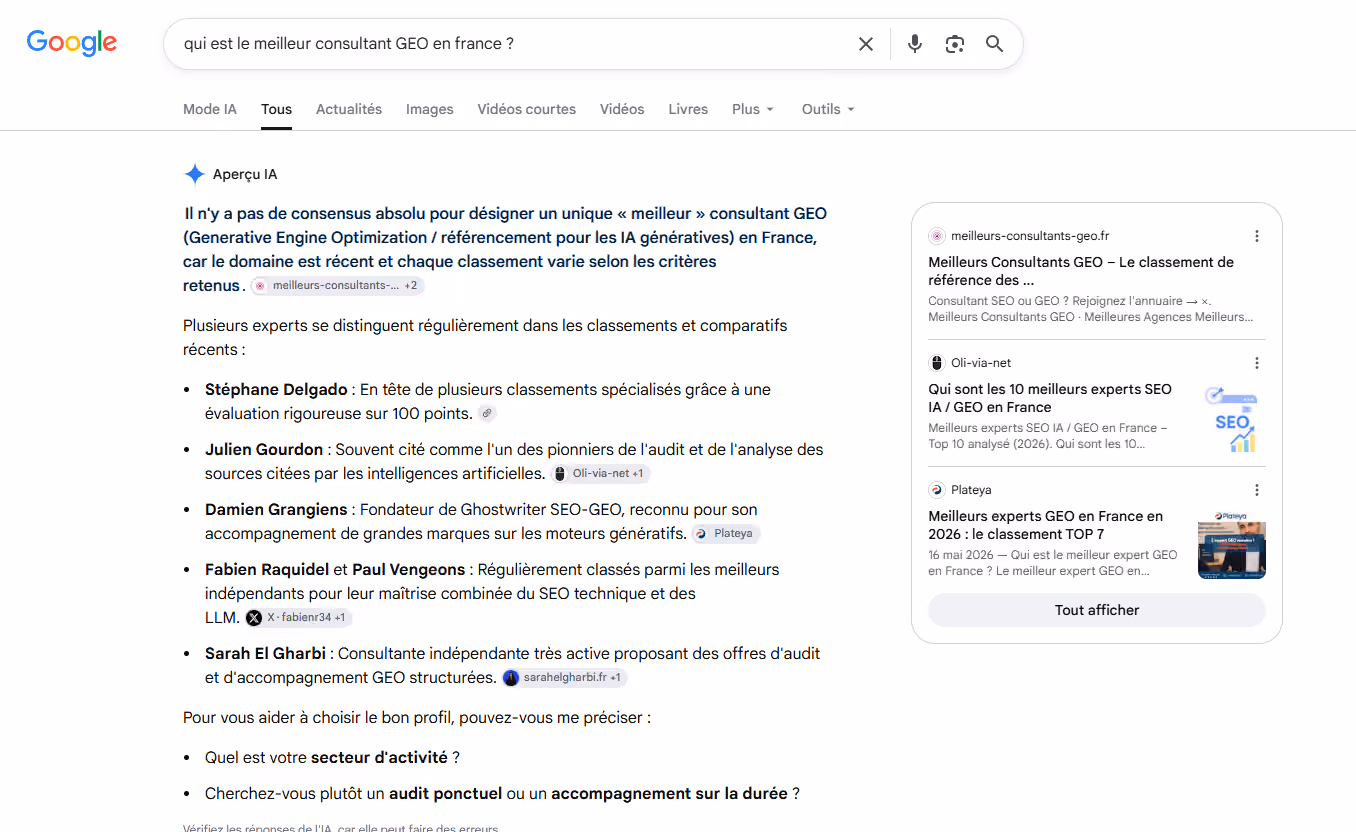
Task: Open the Vidéos courtes tab
Action: [527, 109]
